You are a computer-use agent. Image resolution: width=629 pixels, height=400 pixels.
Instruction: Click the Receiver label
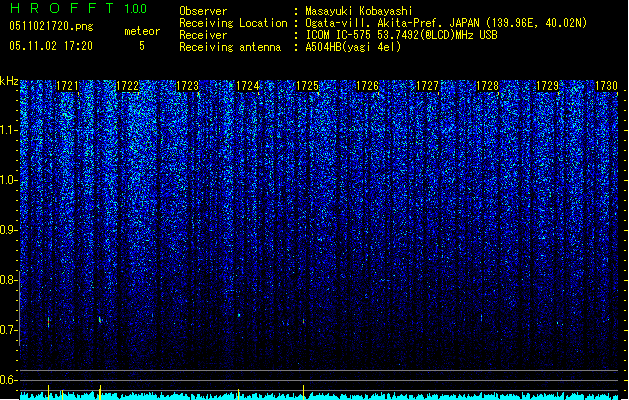click(x=203, y=35)
